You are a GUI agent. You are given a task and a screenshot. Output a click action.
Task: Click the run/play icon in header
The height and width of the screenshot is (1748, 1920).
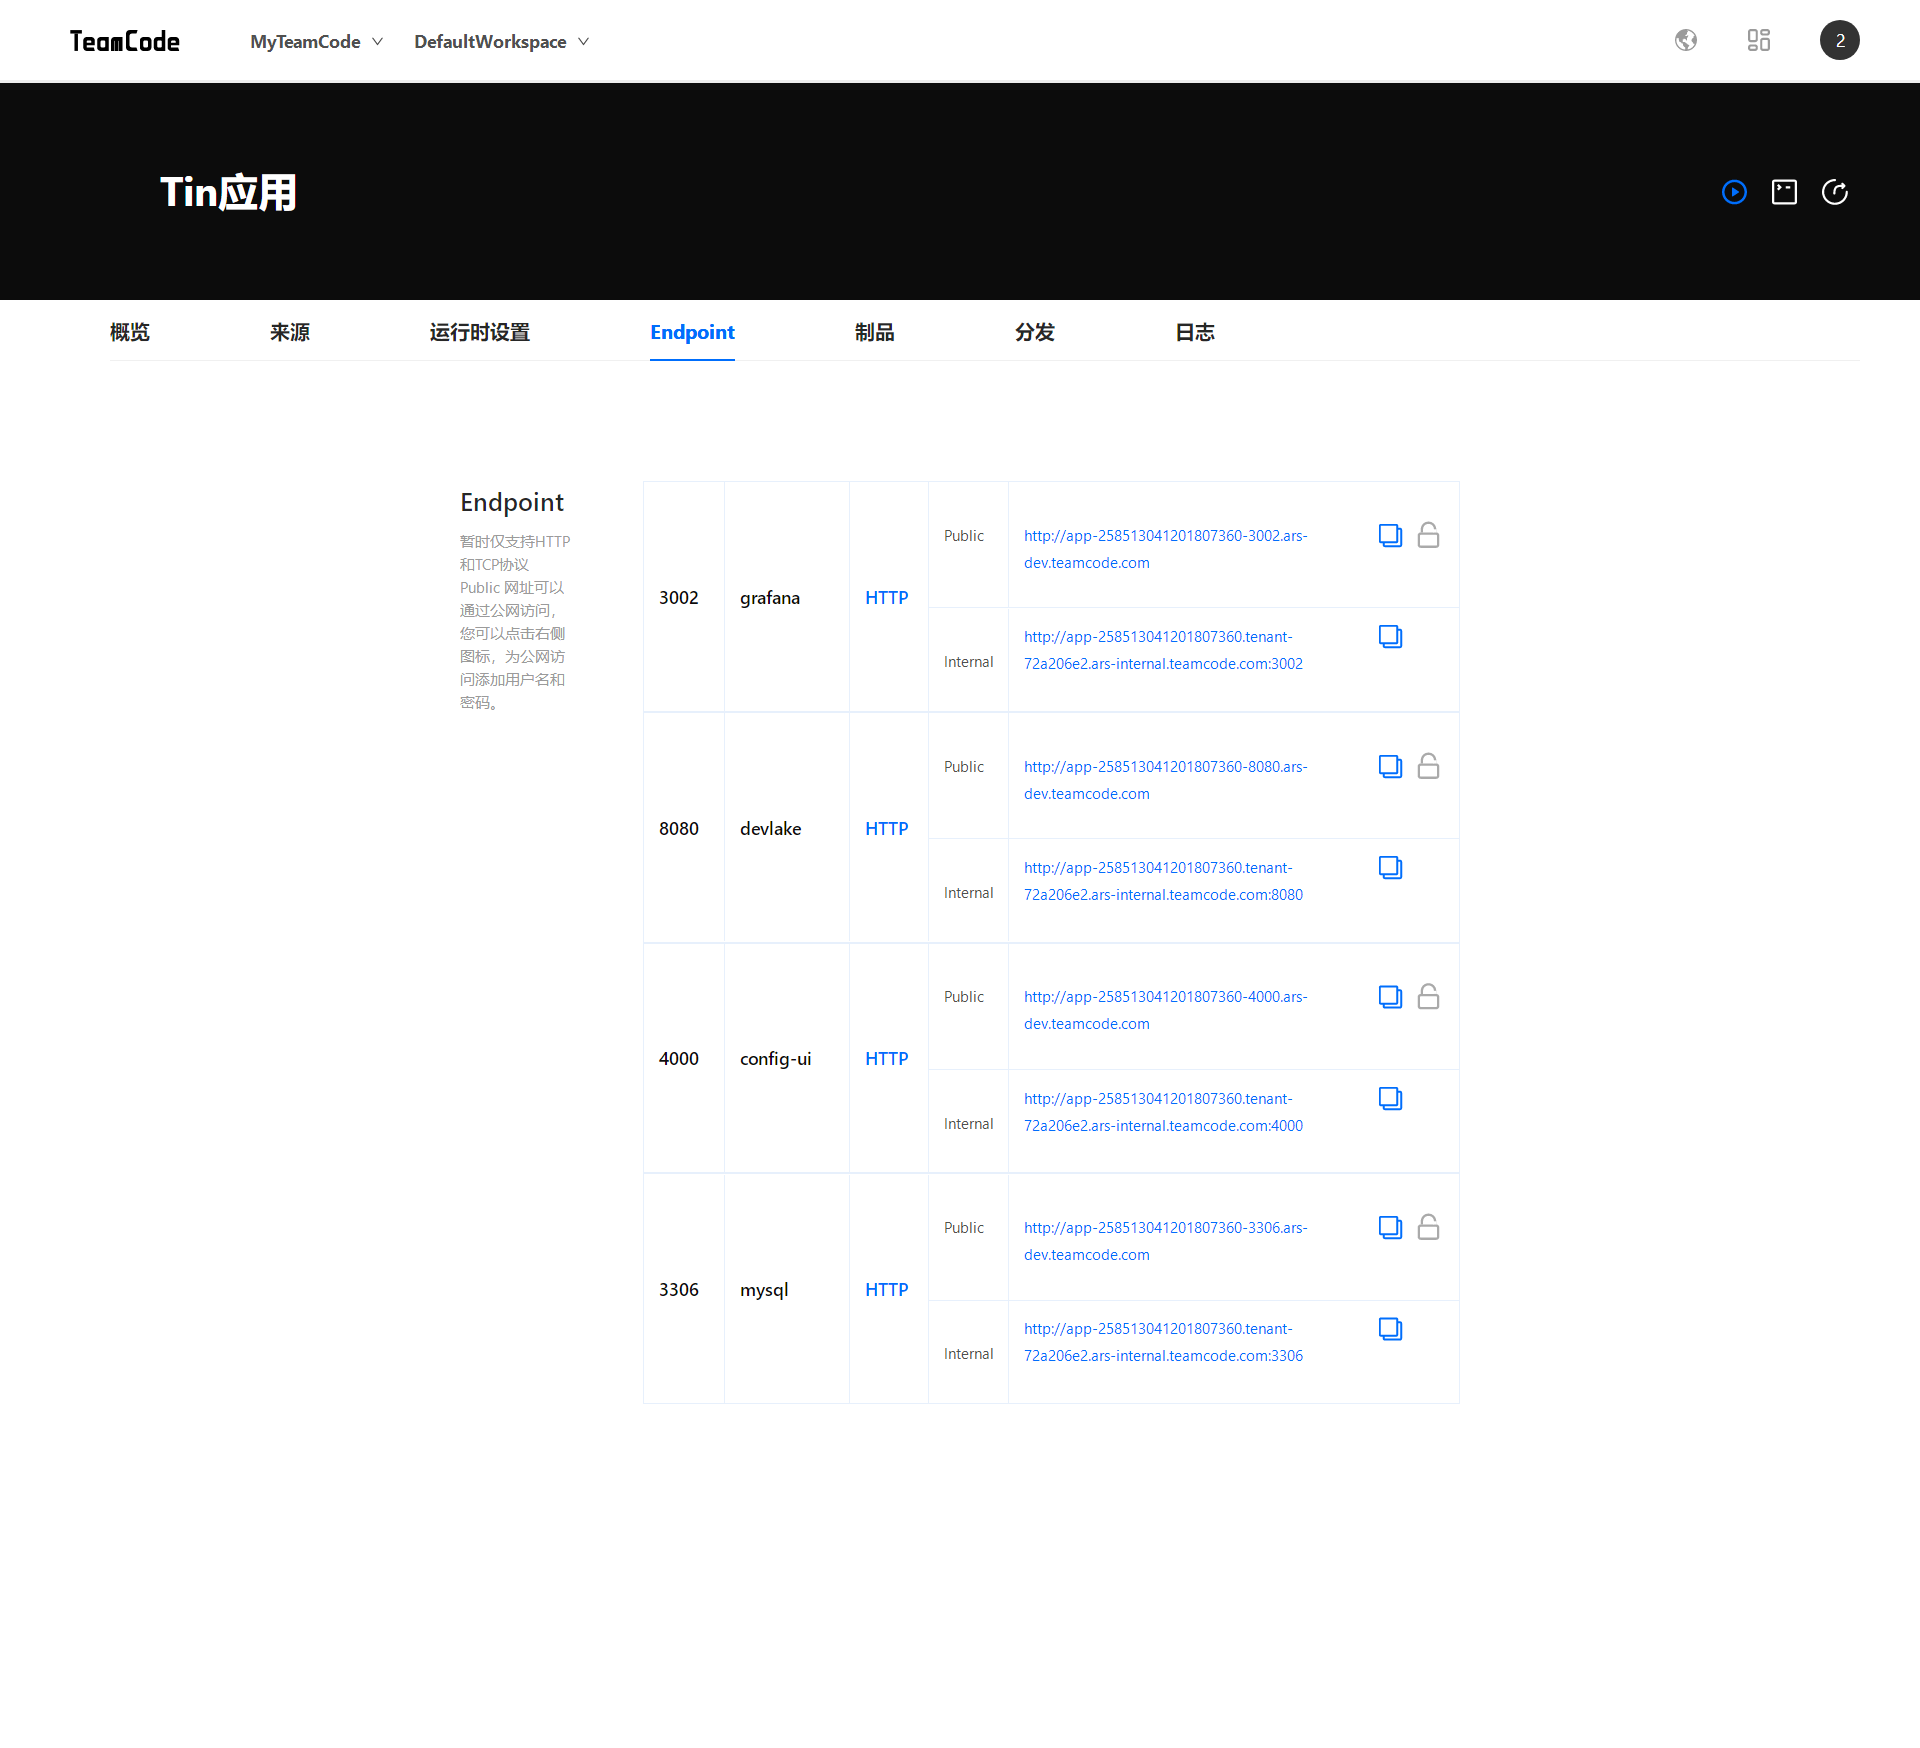tap(1734, 192)
